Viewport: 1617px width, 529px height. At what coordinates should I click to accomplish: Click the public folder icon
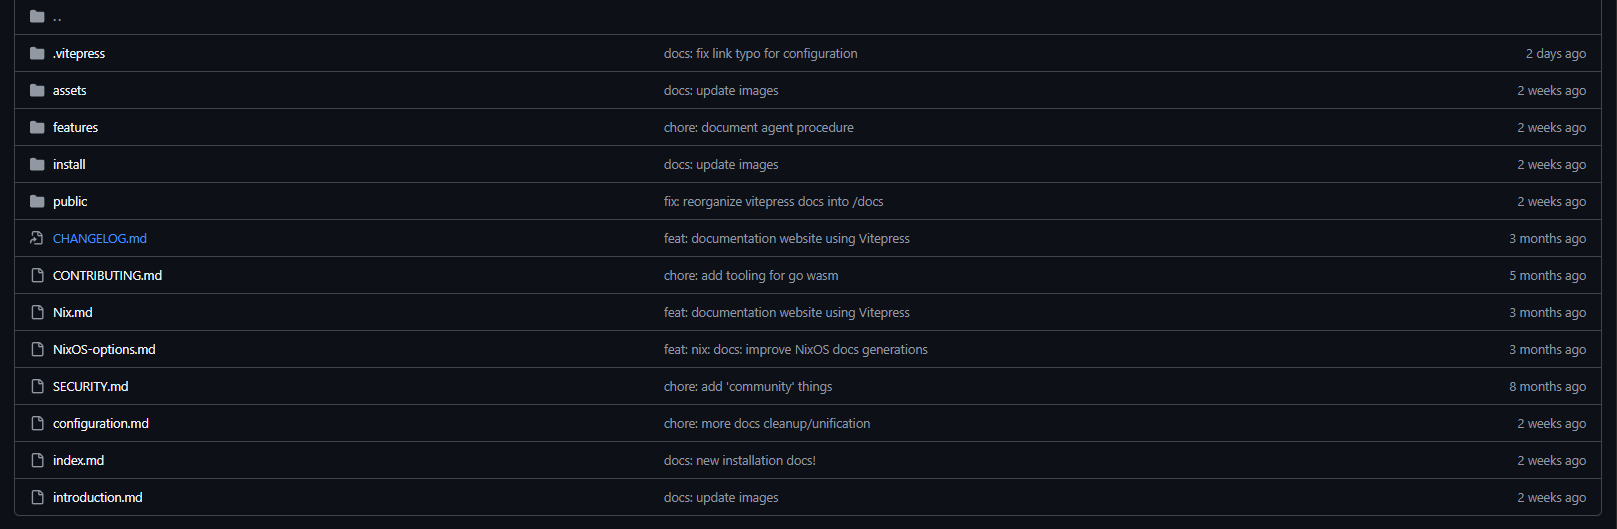37,202
